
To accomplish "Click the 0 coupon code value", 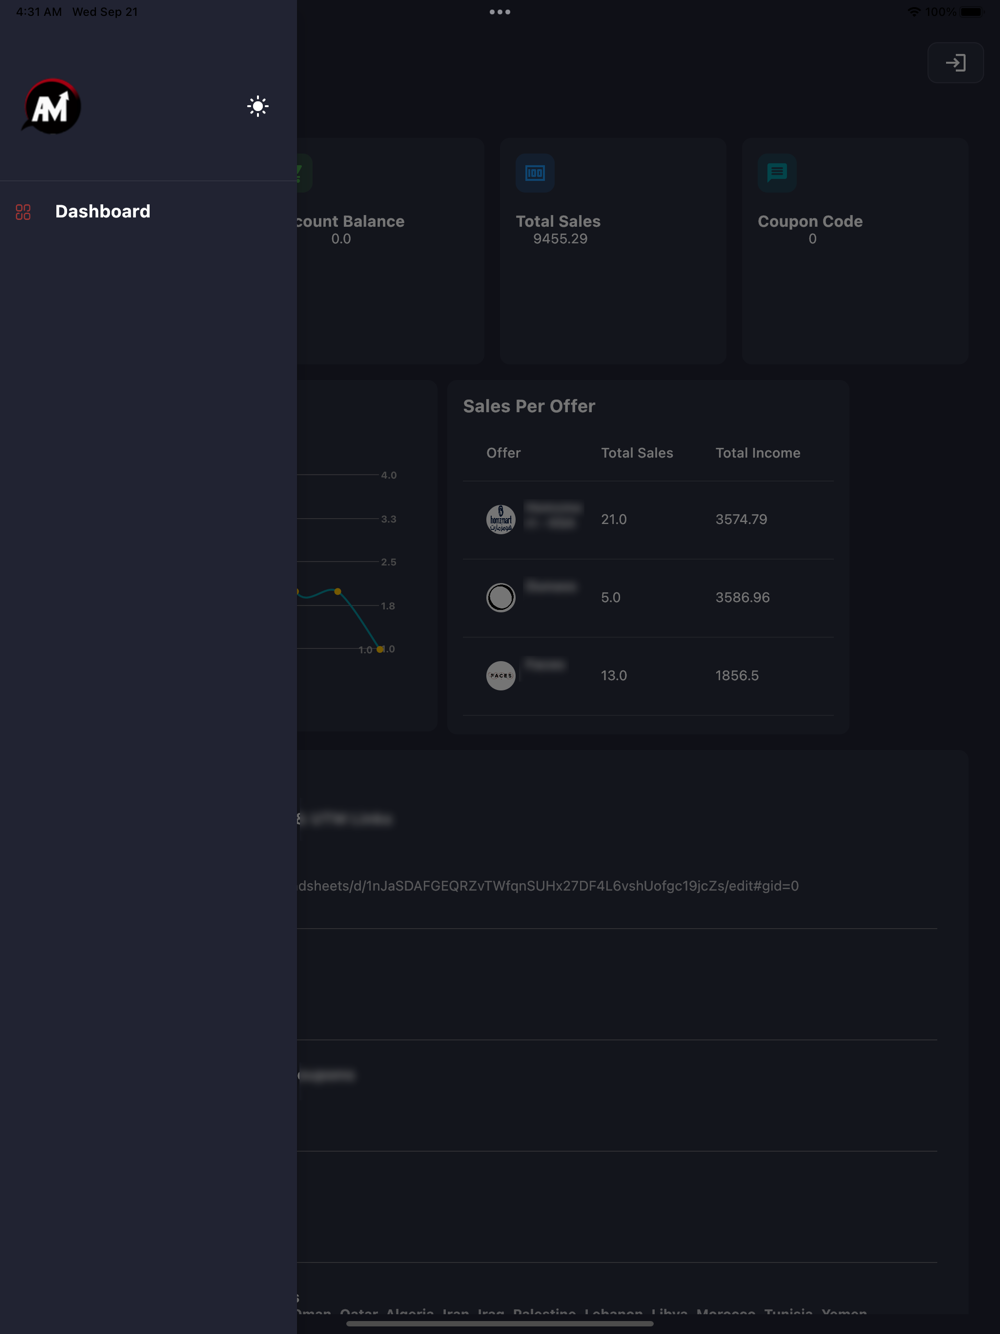I will (812, 239).
